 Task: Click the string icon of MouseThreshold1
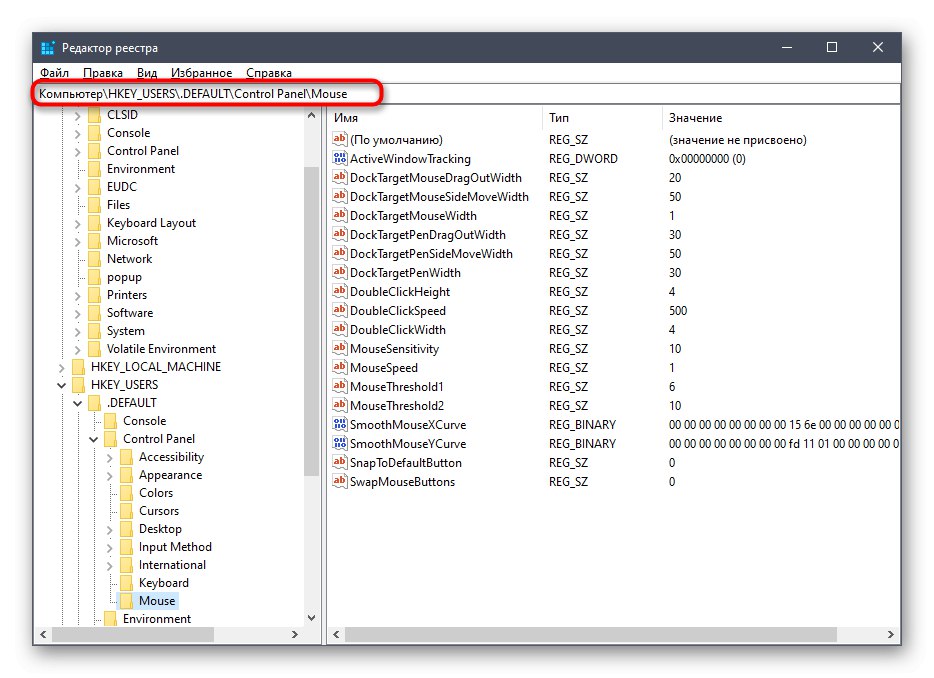[340, 387]
